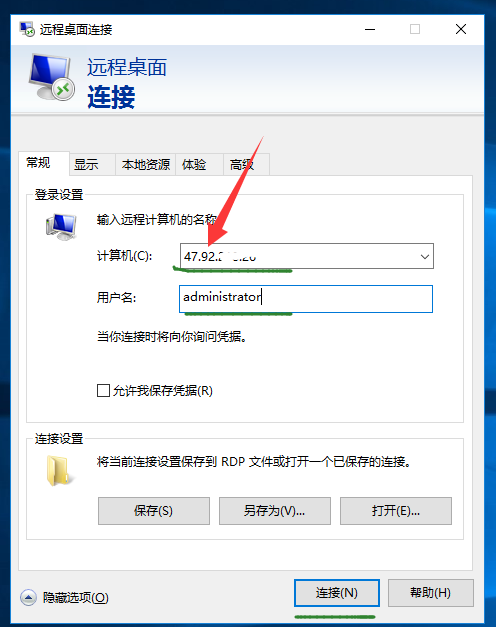This screenshot has width=496, height=627.
Task: Minimize the Remote Desktop window
Action: 370,29
